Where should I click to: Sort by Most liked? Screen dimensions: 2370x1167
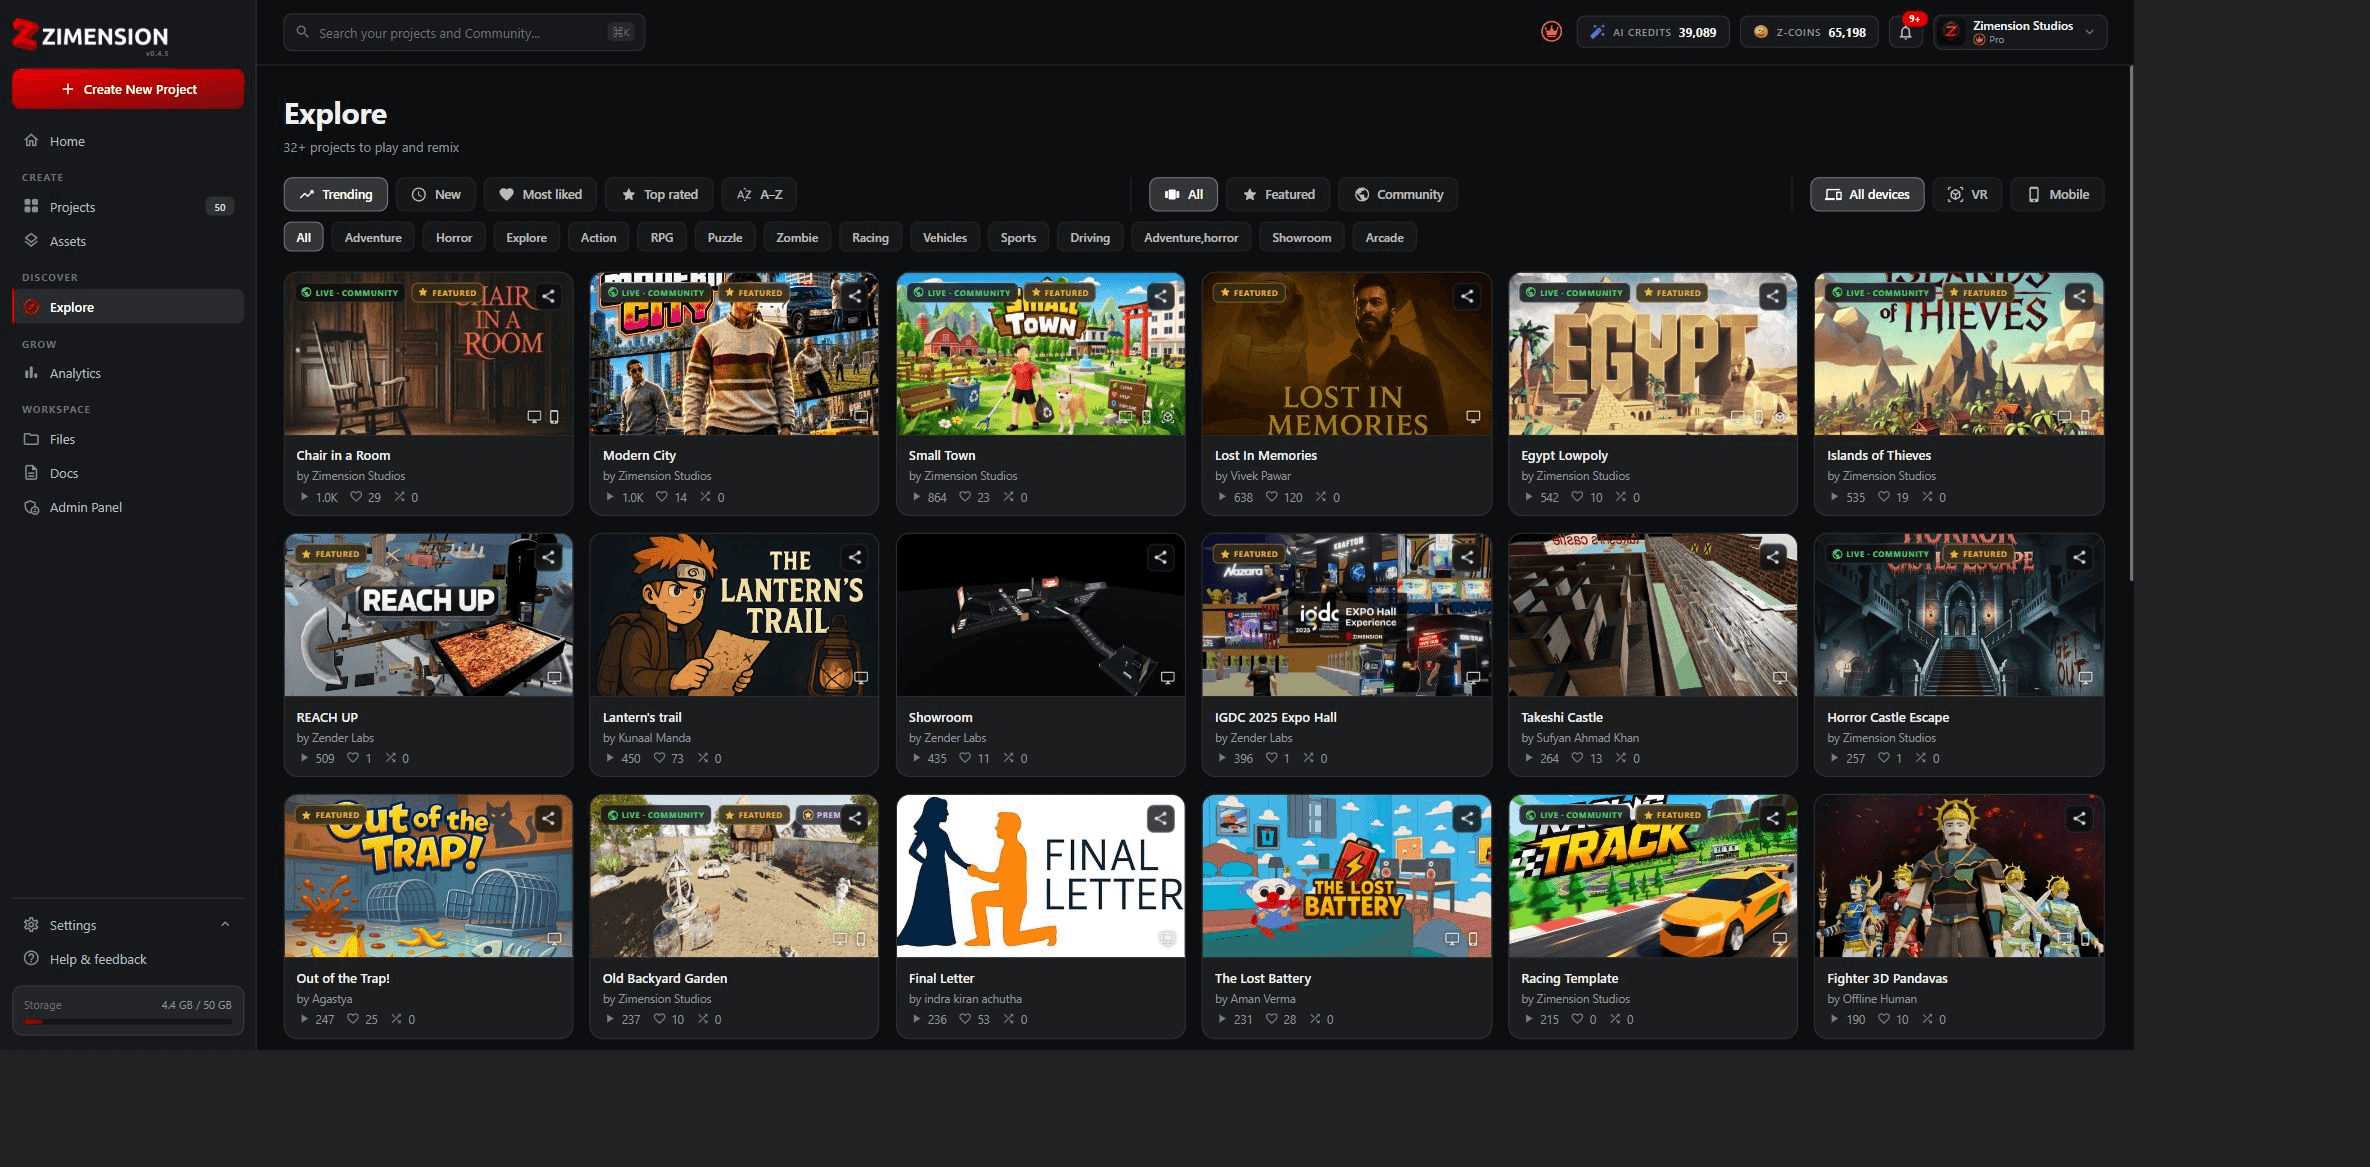(540, 194)
